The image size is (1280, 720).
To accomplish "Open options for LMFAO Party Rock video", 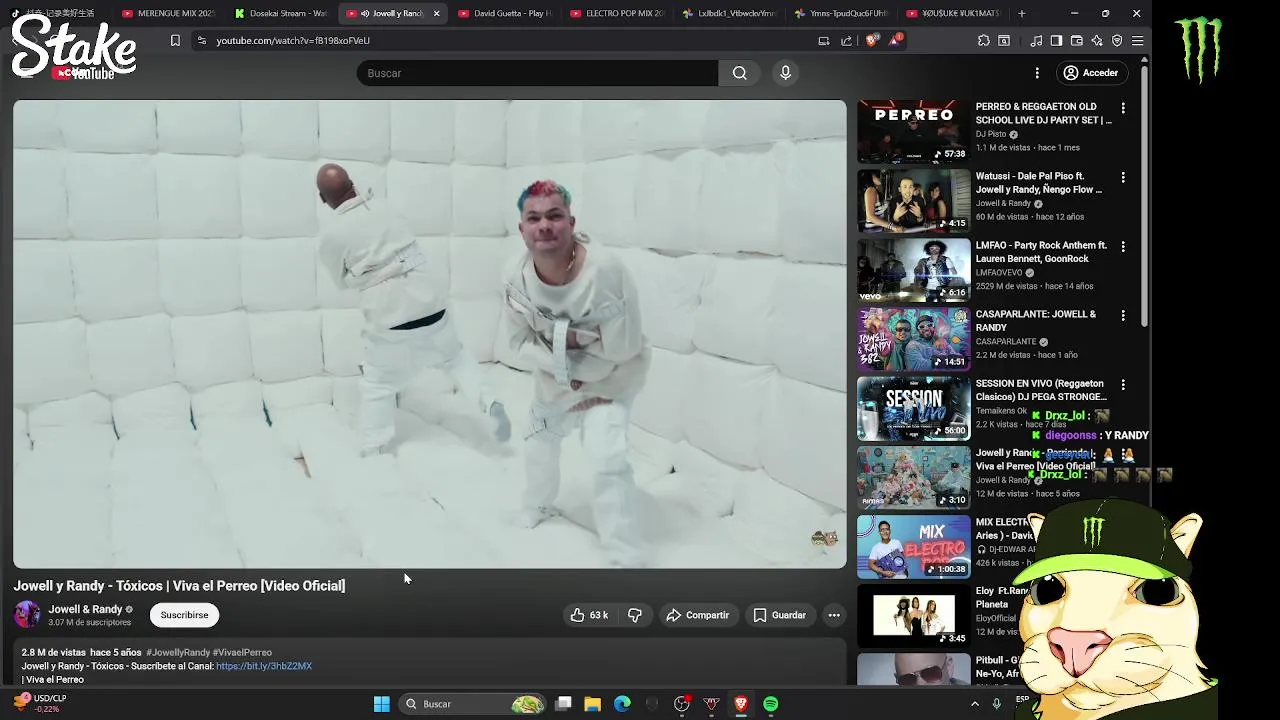I will click(x=1123, y=246).
